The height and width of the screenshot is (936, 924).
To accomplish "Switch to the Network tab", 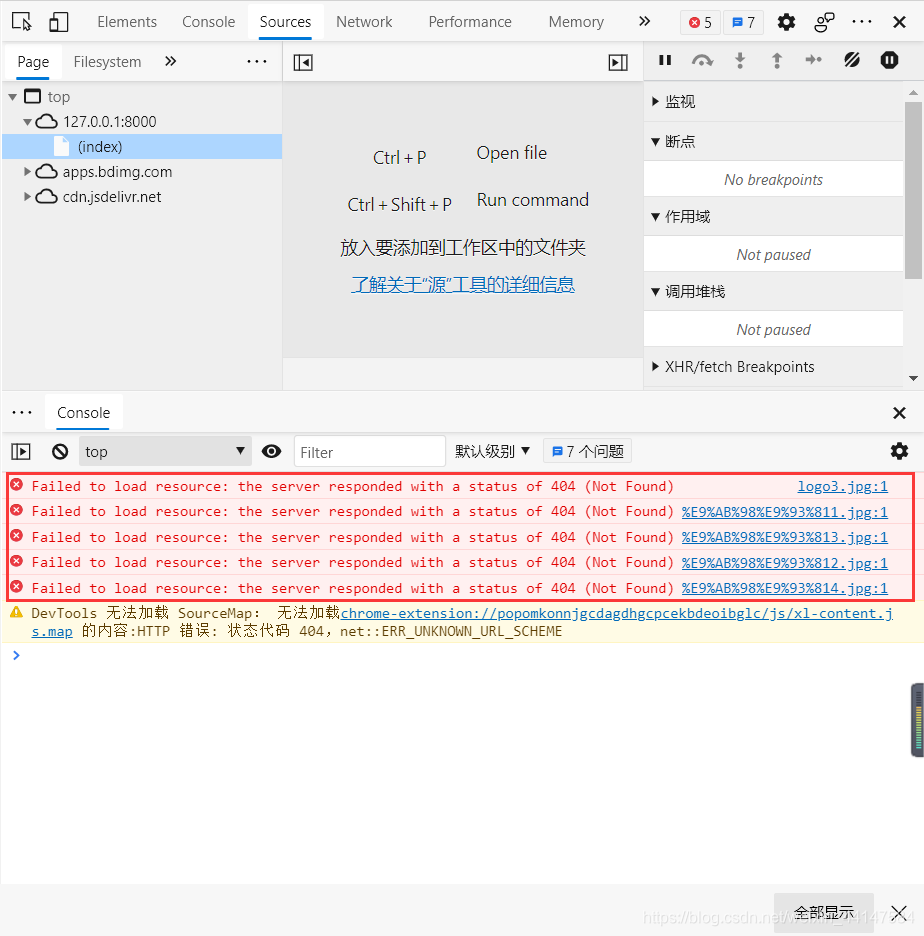I will click(364, 21).
